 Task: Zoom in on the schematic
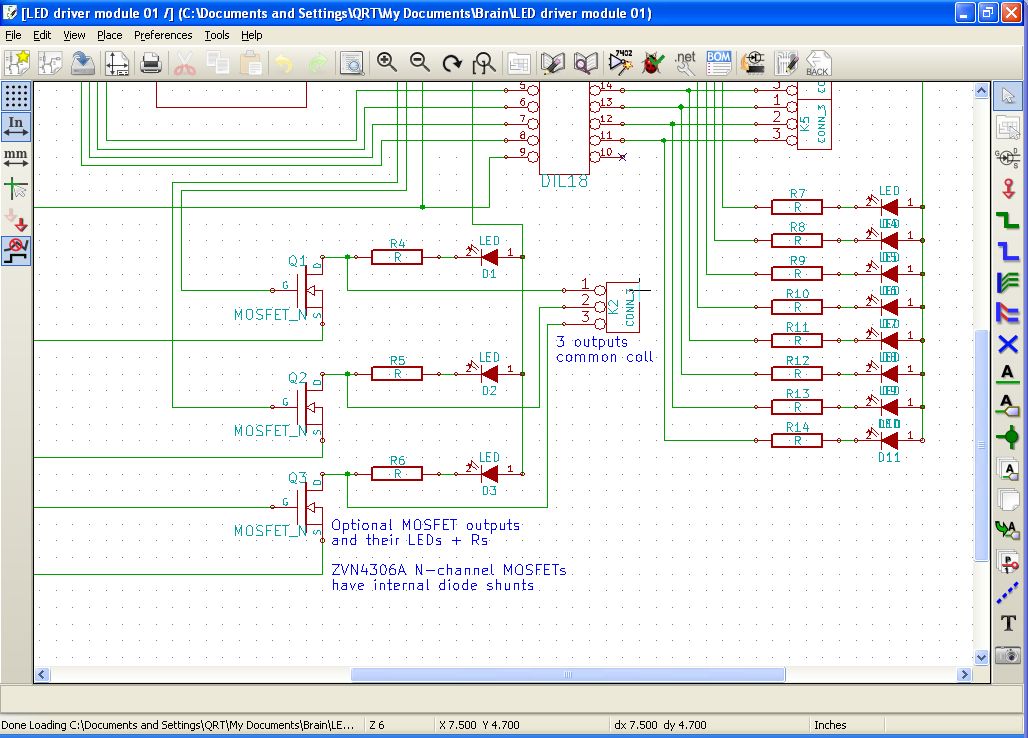387,63
